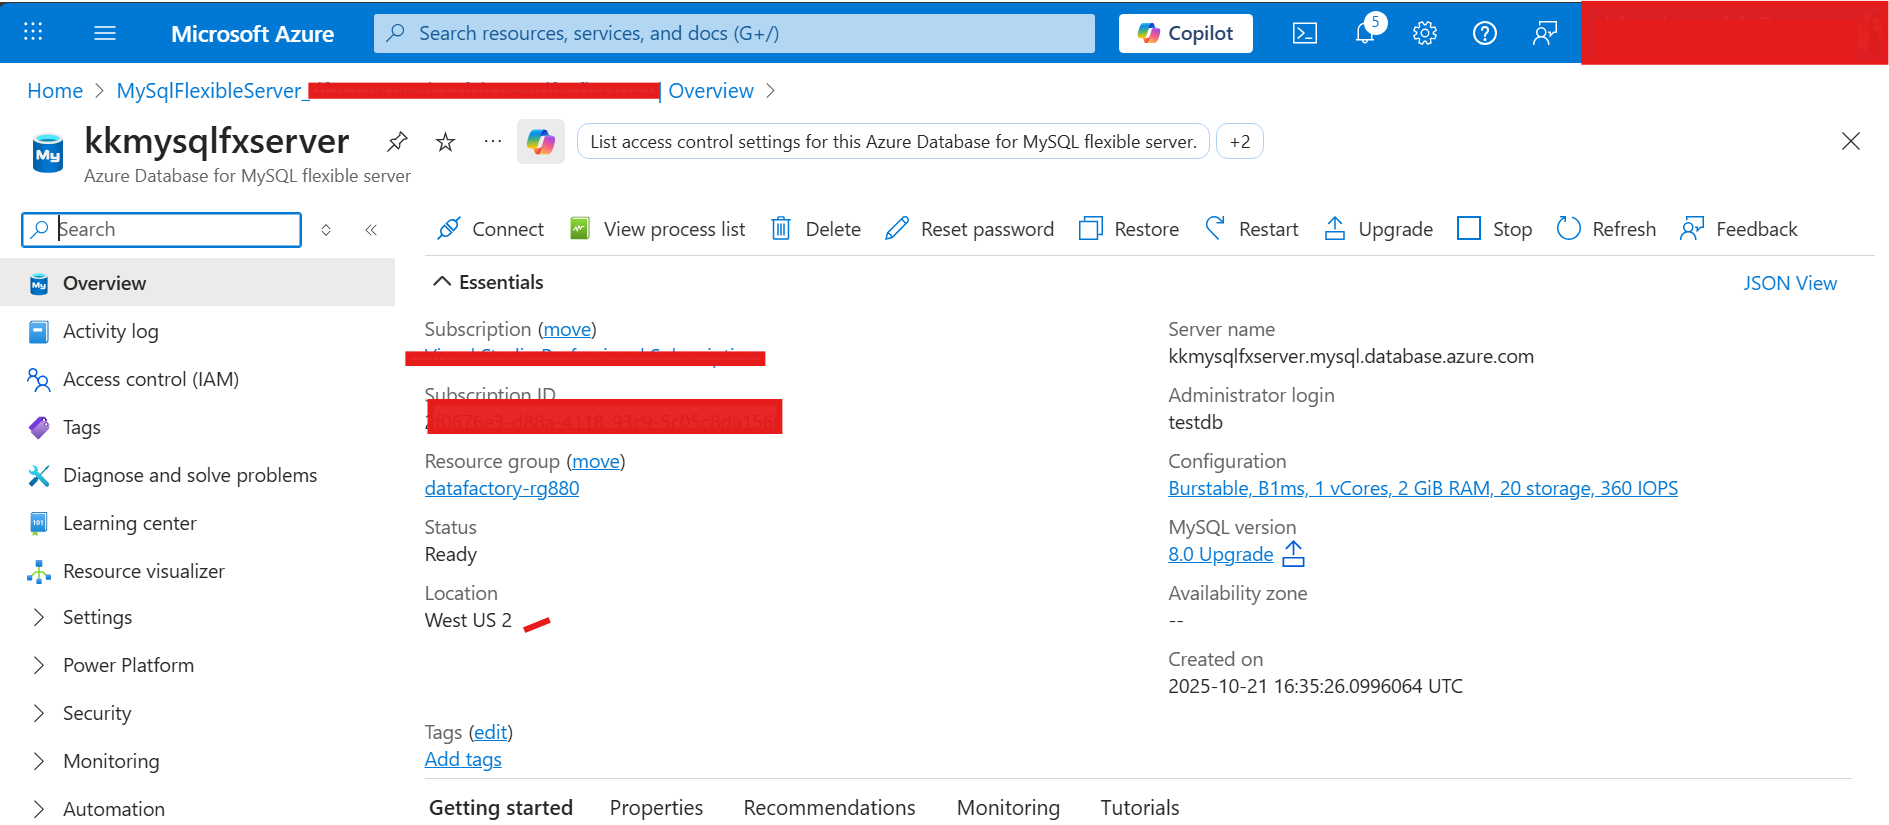
Task: Click the Resource group move link
Action: (596, 461)
